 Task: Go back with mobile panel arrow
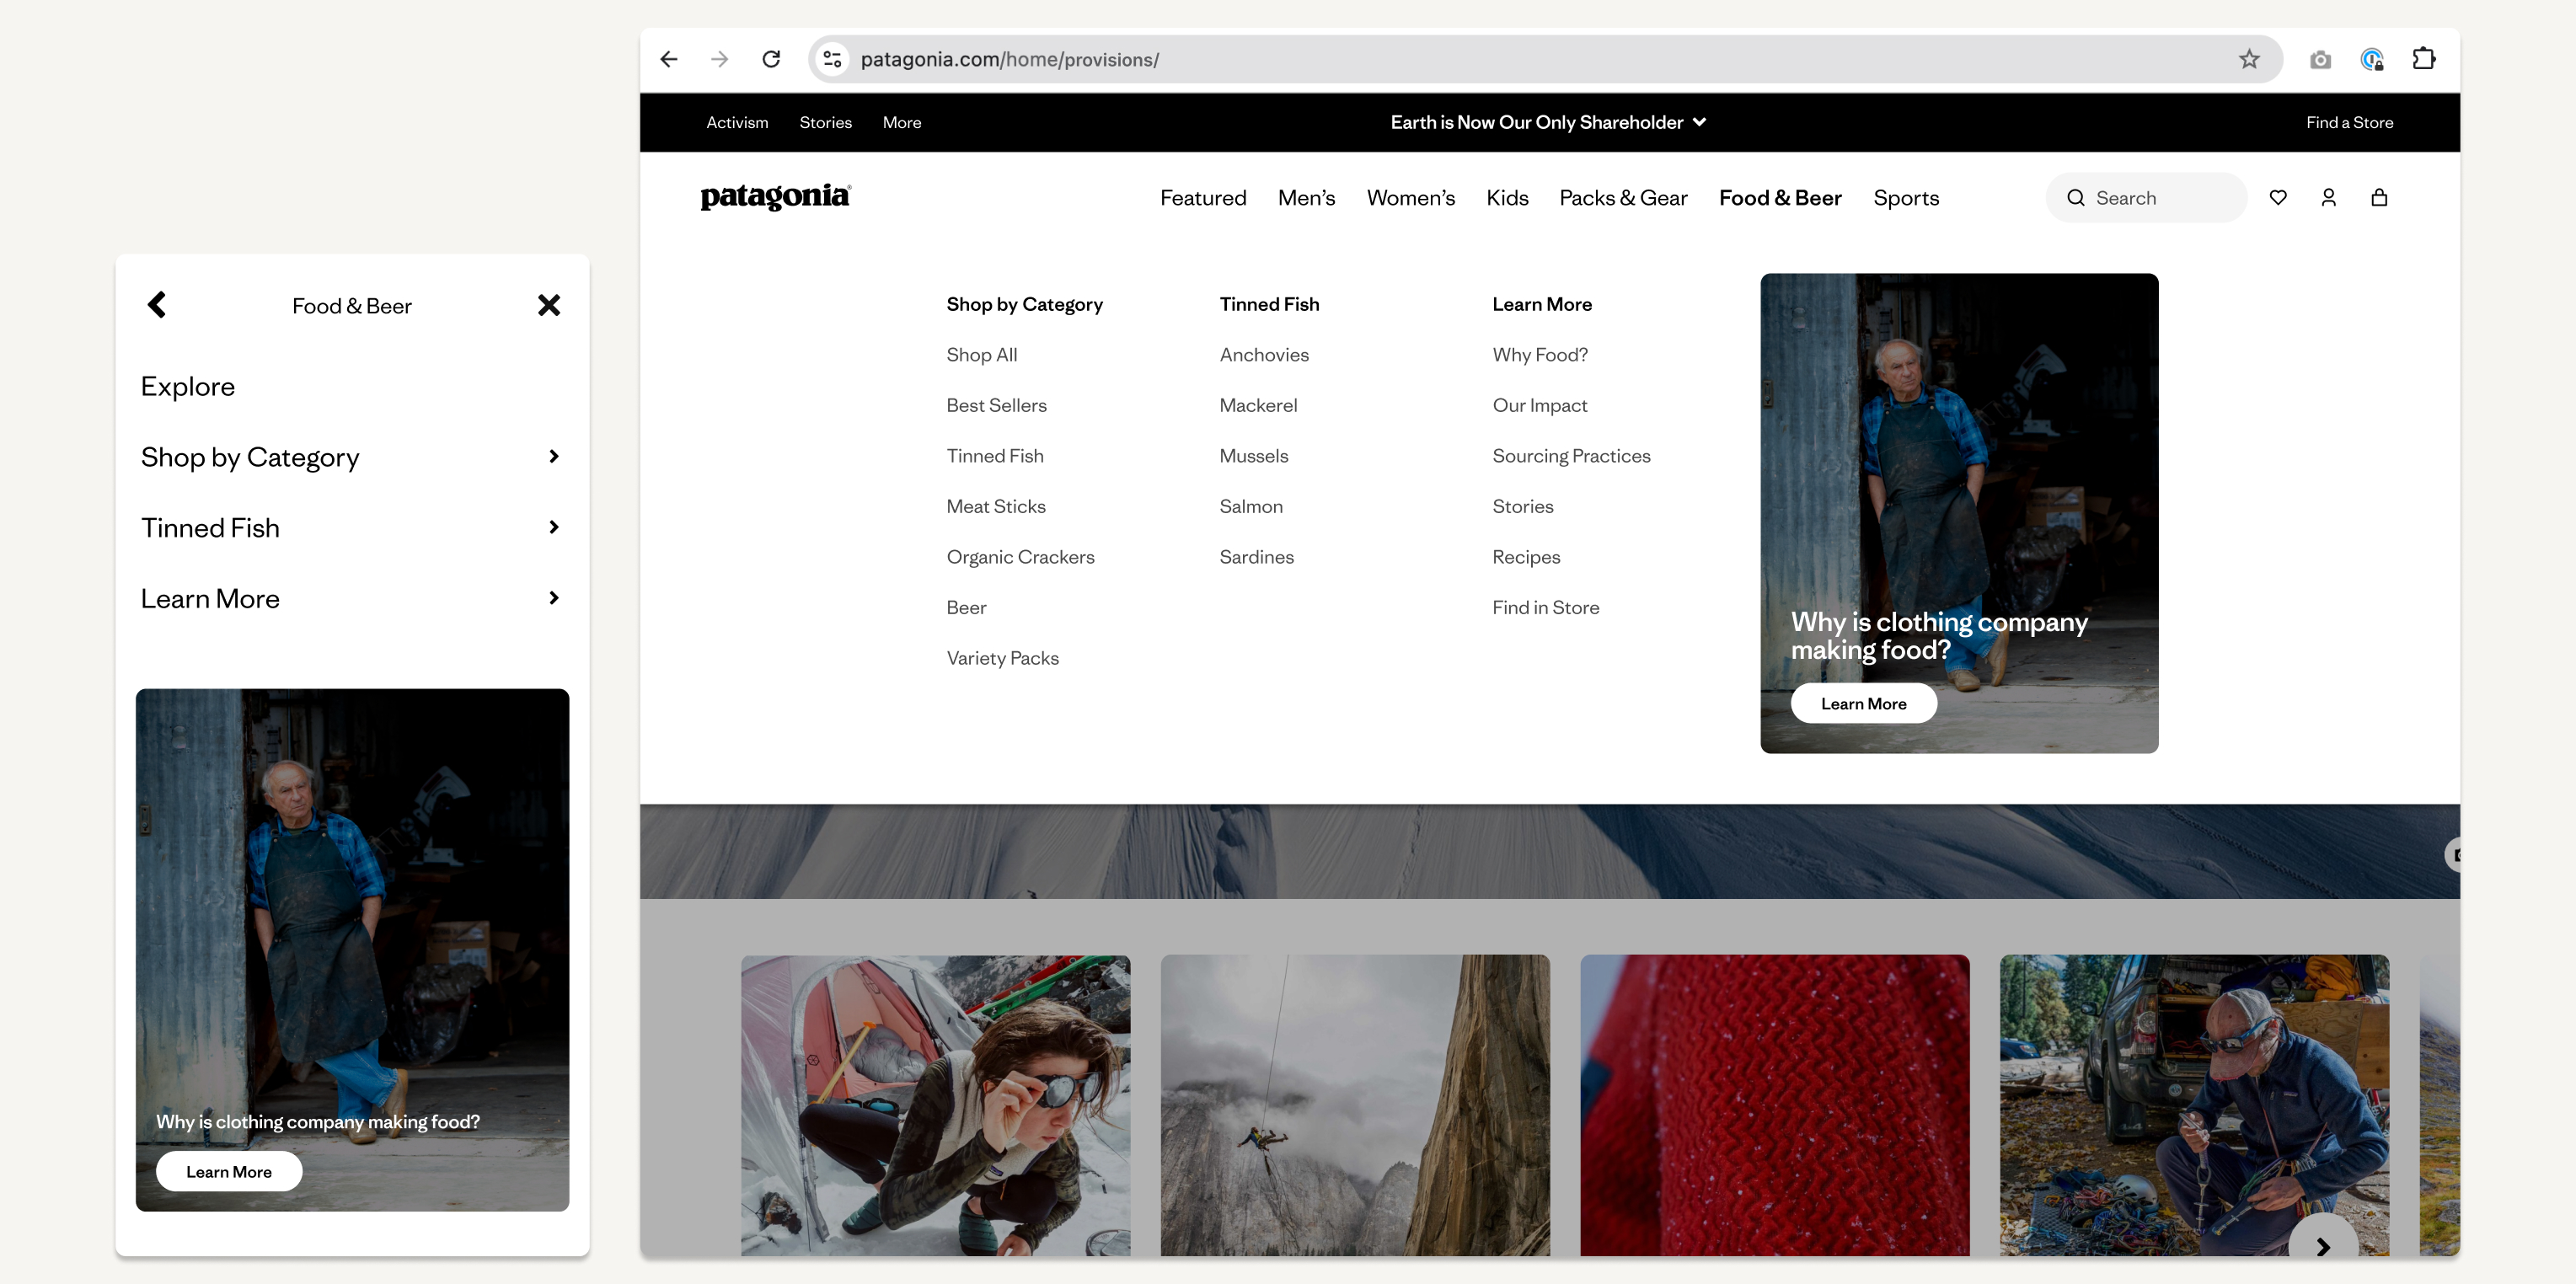157,305
